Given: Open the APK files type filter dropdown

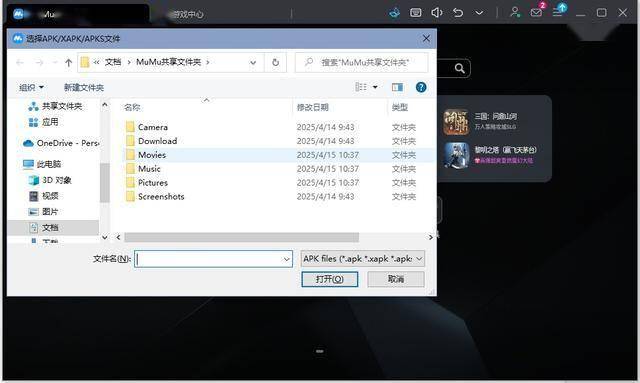Looking at the screenshot, I should [x=363, y=258].
